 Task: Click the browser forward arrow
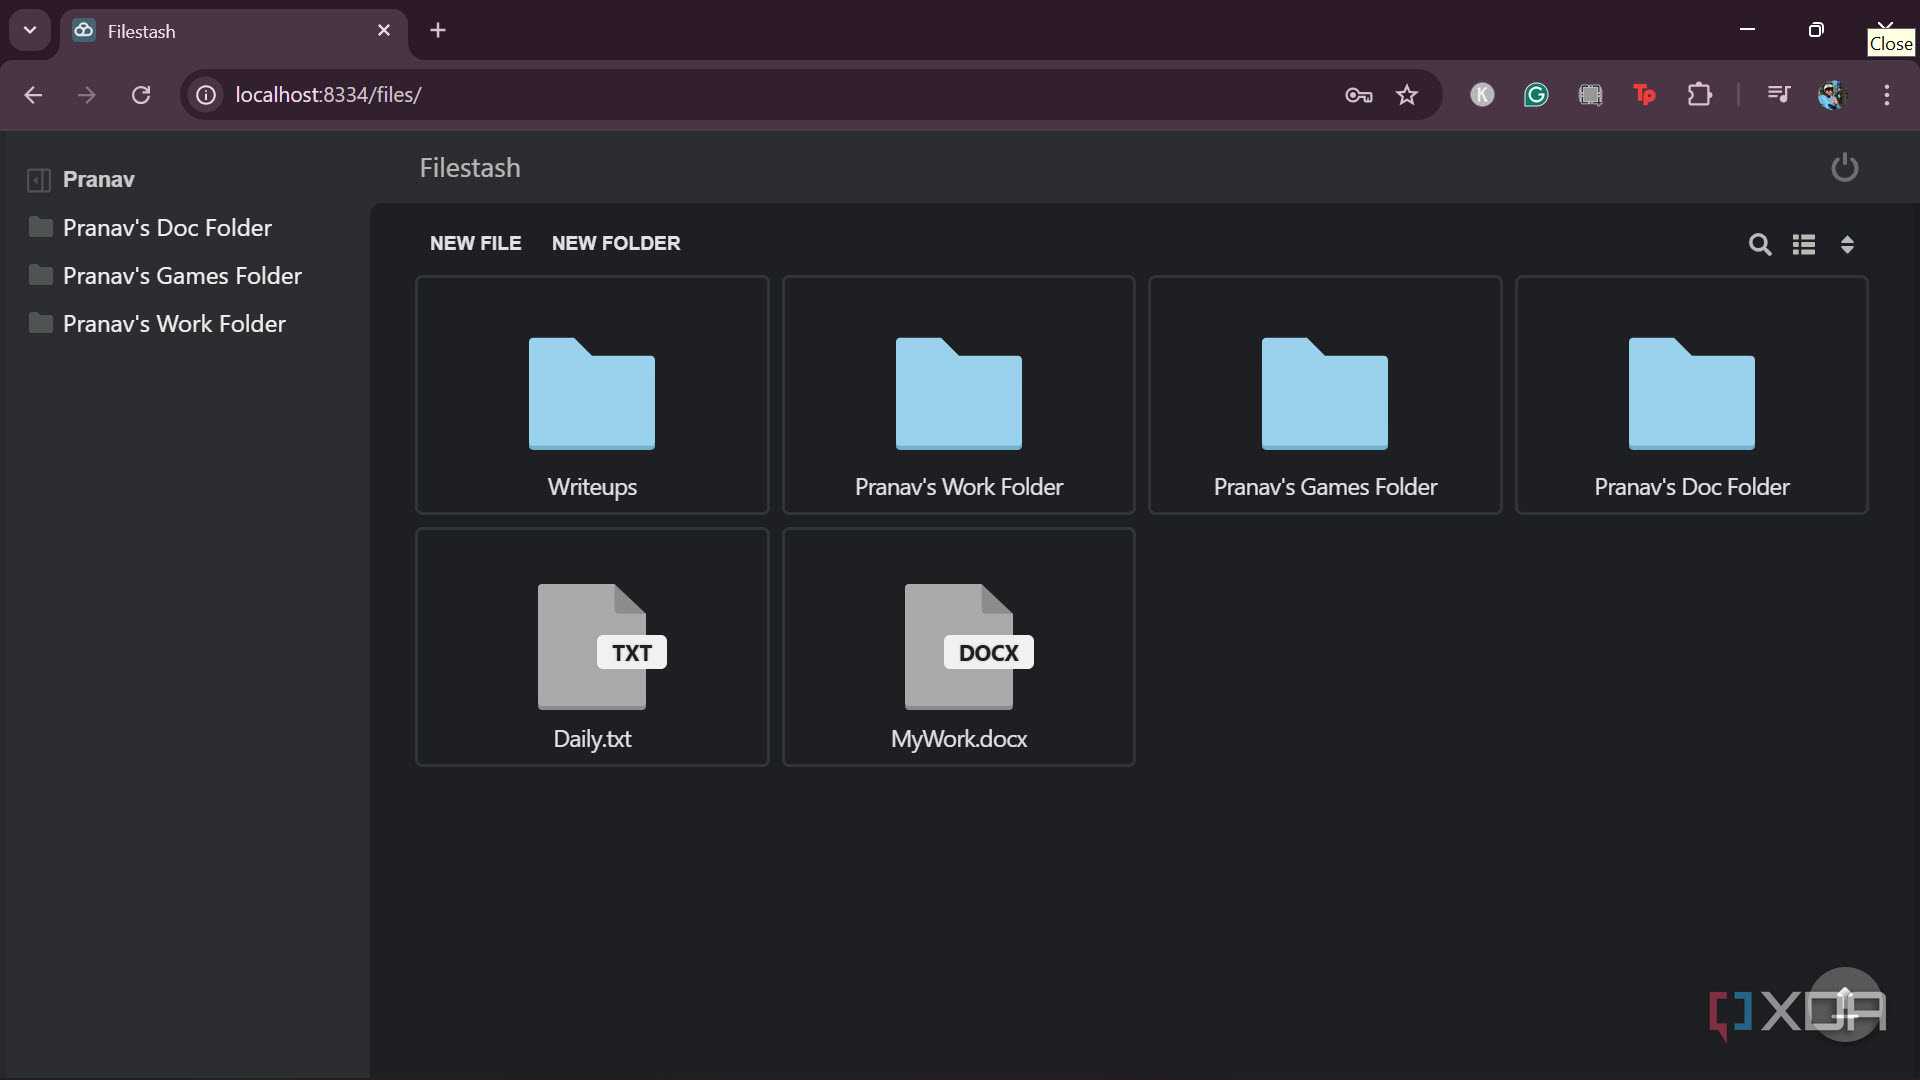click(x=87, y=95)
